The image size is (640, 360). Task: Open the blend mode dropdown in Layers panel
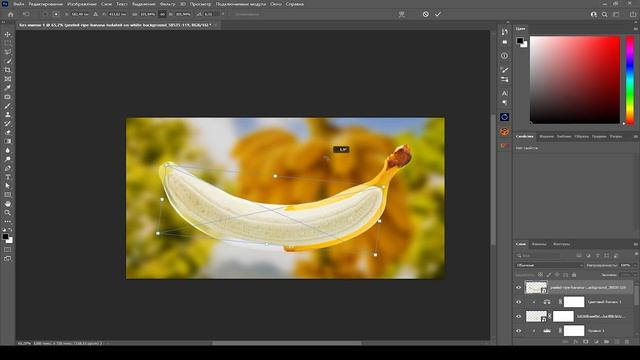pos(549,265)
